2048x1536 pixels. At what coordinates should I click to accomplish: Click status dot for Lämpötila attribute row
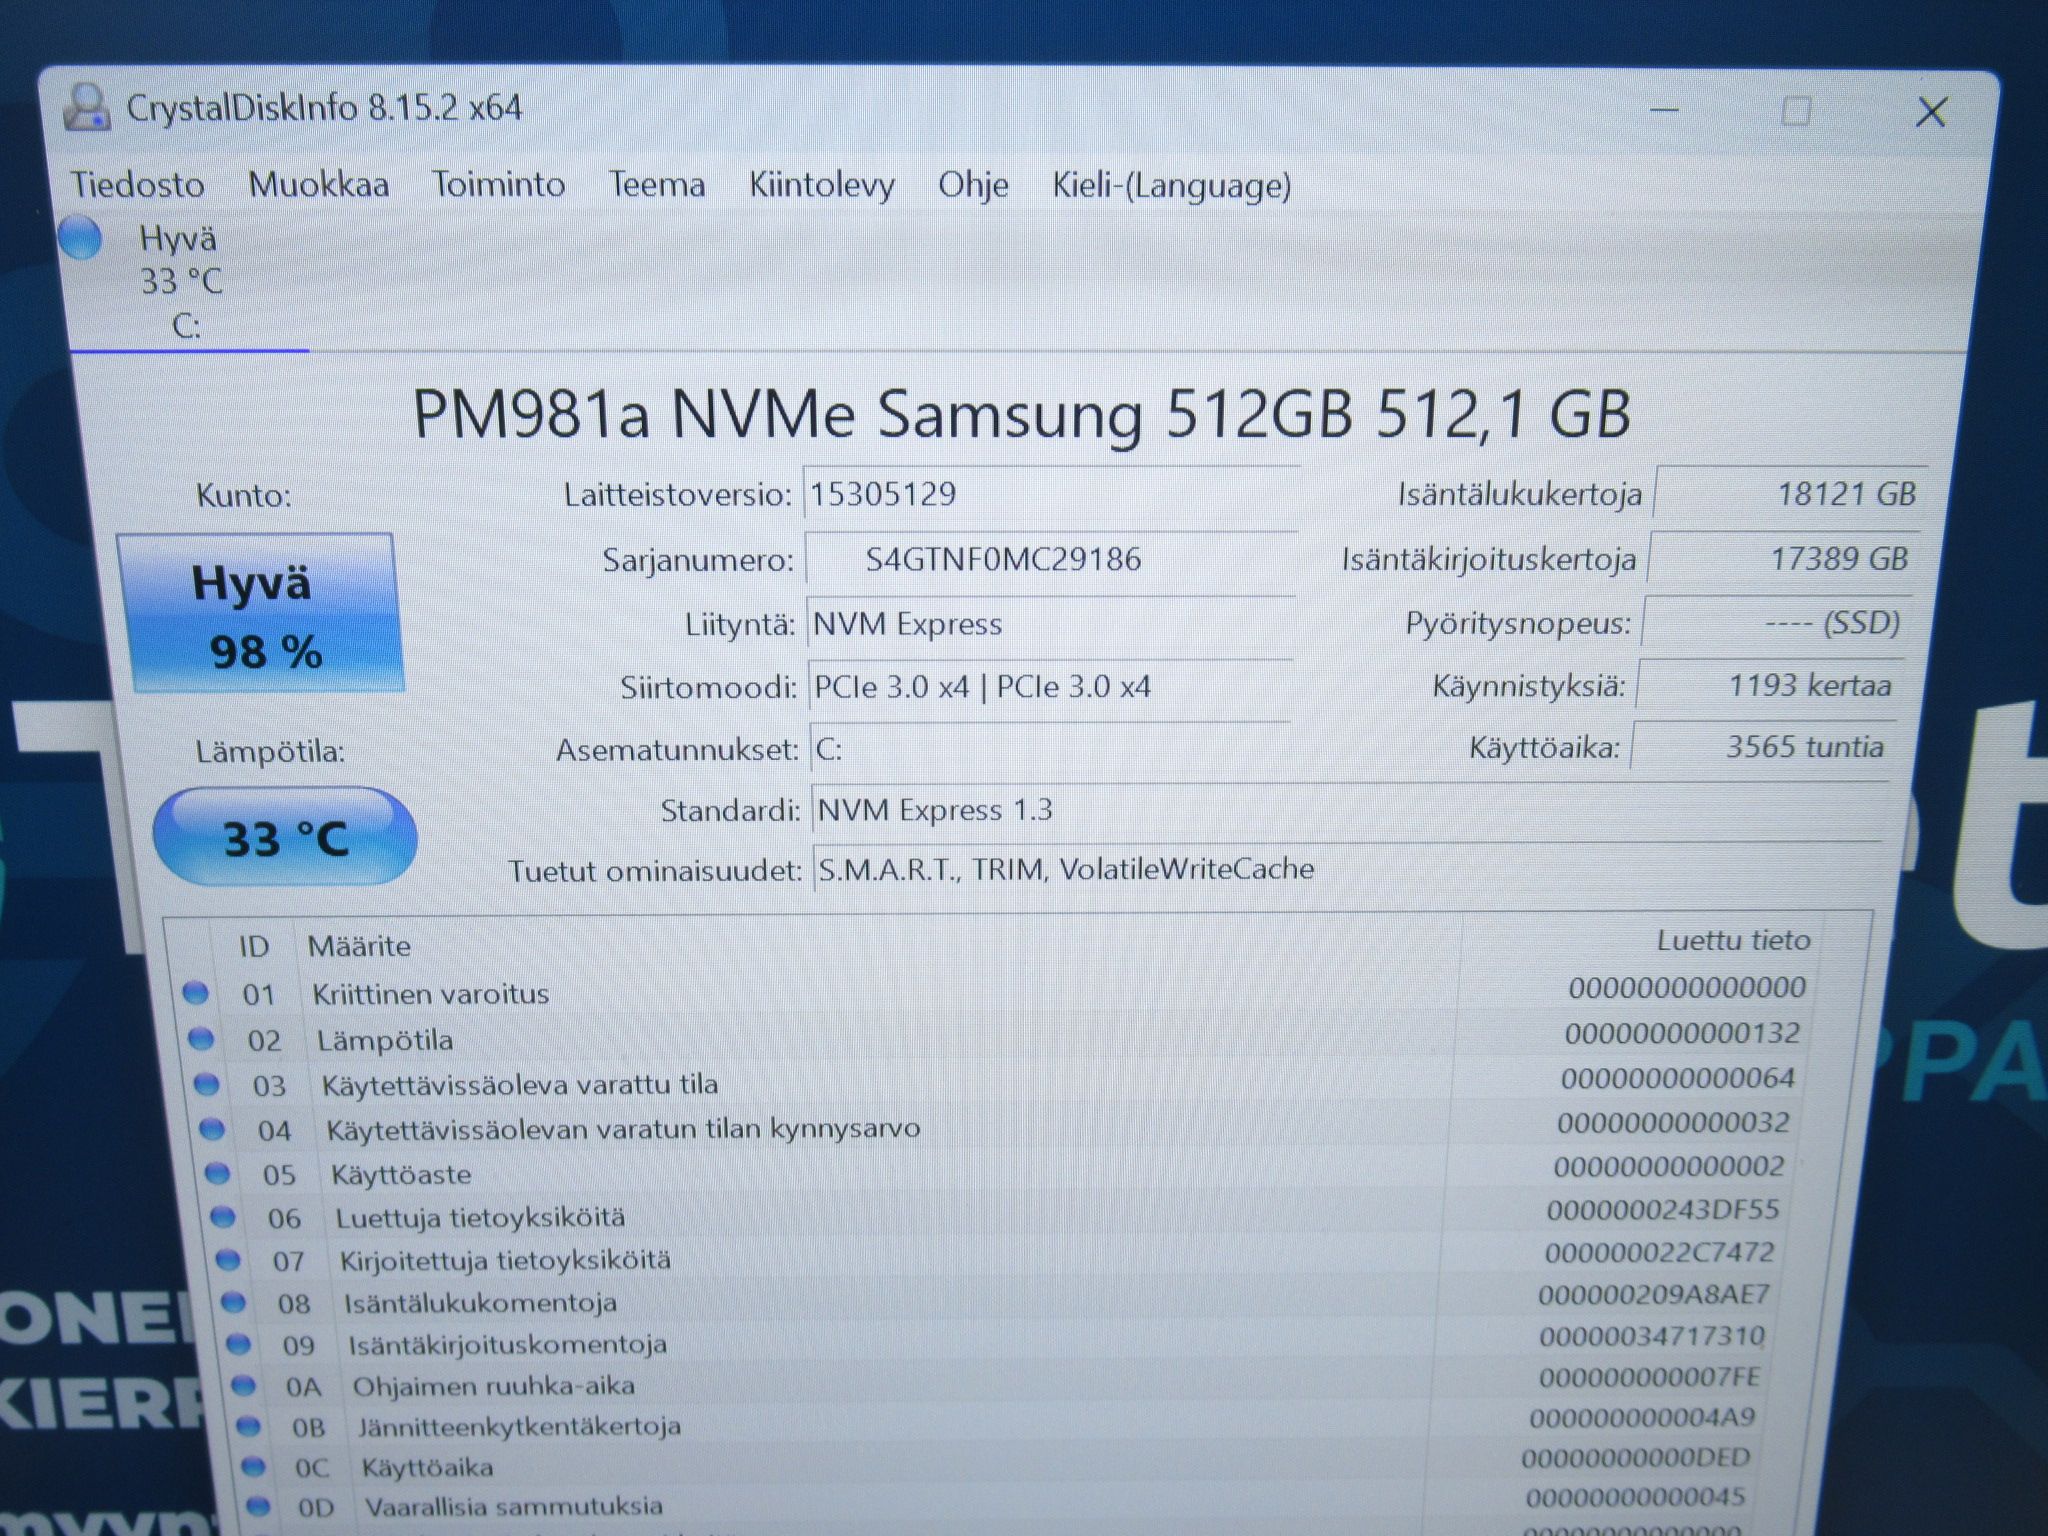point(201,1039)
